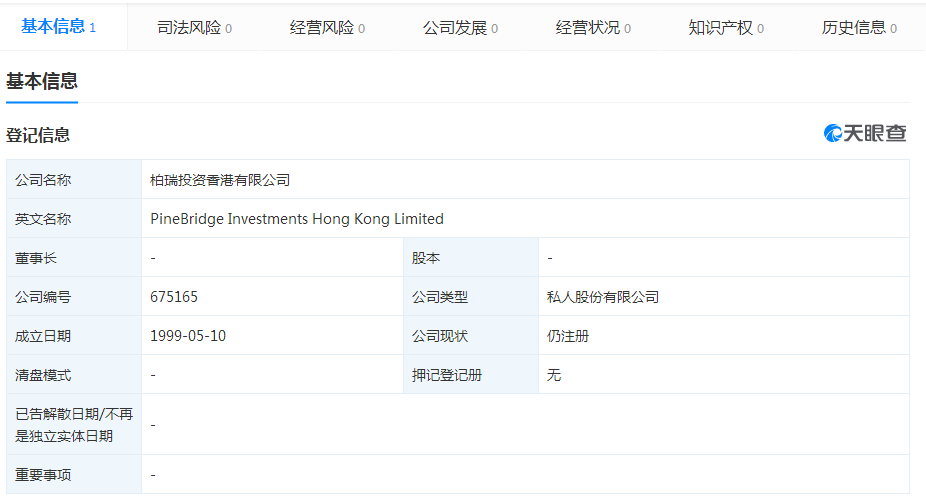Click the founding date 1999-05-10
This screenshot has height=502, width=926.
coord(188,336)
